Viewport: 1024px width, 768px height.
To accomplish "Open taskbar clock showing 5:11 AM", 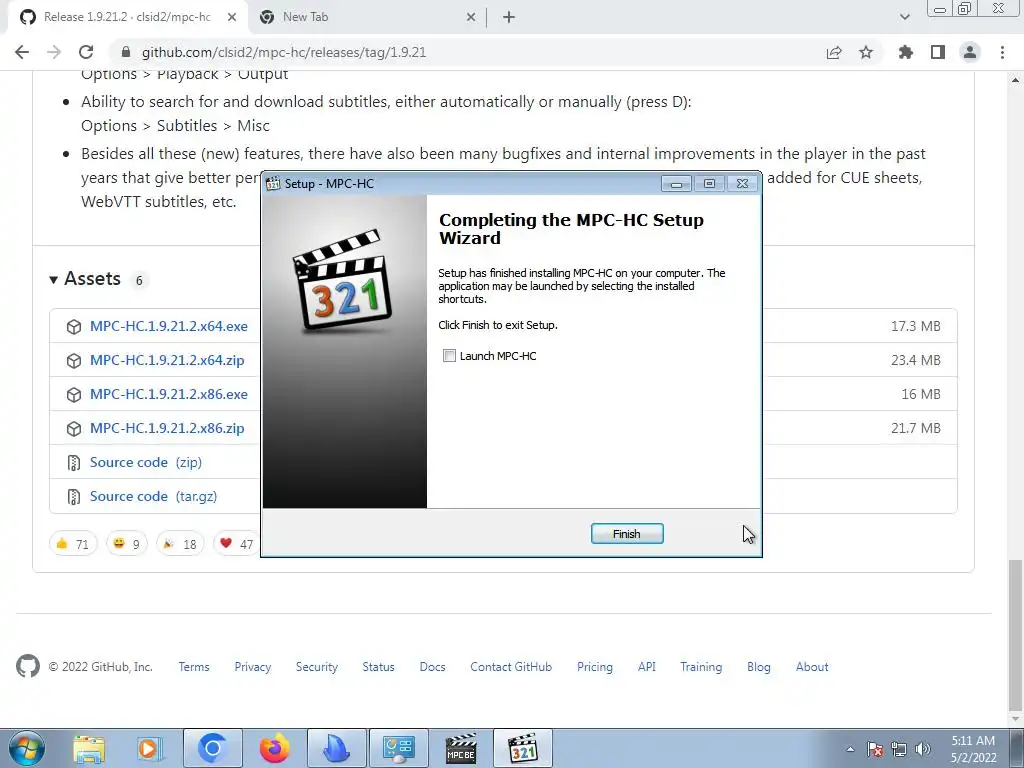I will pos(973,749).
